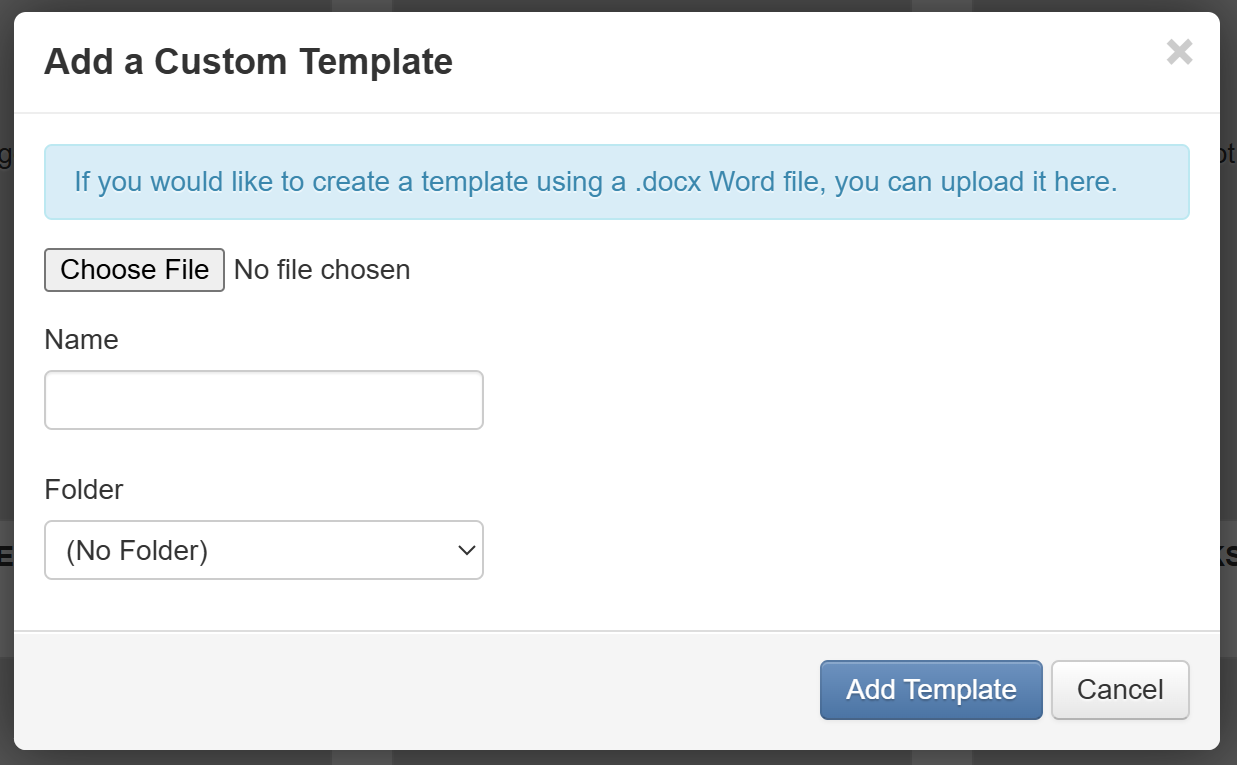Click the Folder dropdown chevron arrow
1237x765 pixels.
466,550
